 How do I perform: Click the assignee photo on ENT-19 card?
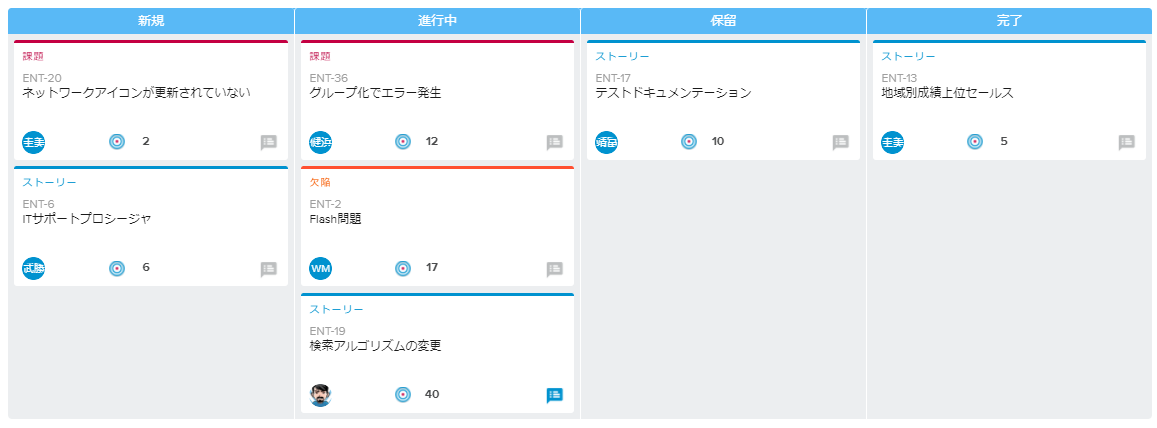point(321,395)
